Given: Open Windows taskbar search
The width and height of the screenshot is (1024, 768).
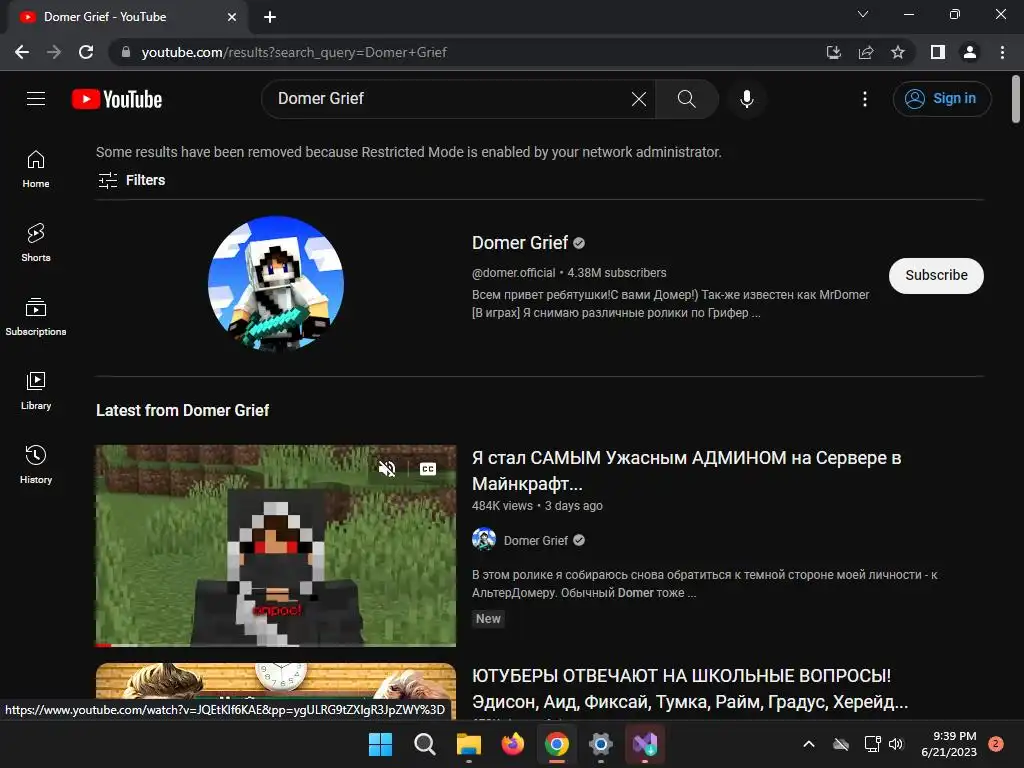Looking at the screenshot, I should tap(424, 744).
